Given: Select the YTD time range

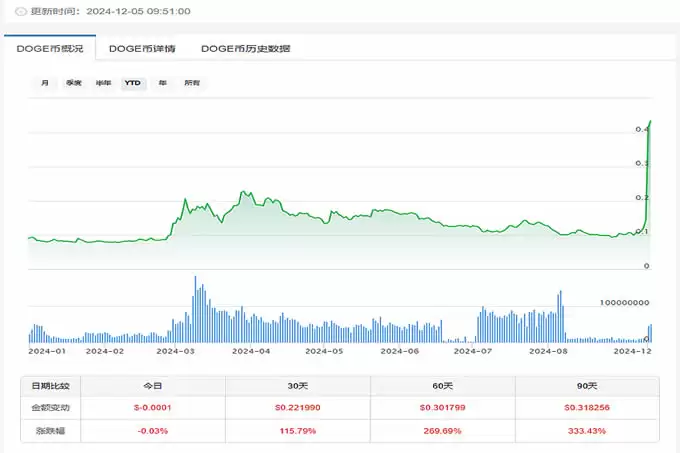Looking at the screenshot, I should pyautogui.click(x=132, y=83).
